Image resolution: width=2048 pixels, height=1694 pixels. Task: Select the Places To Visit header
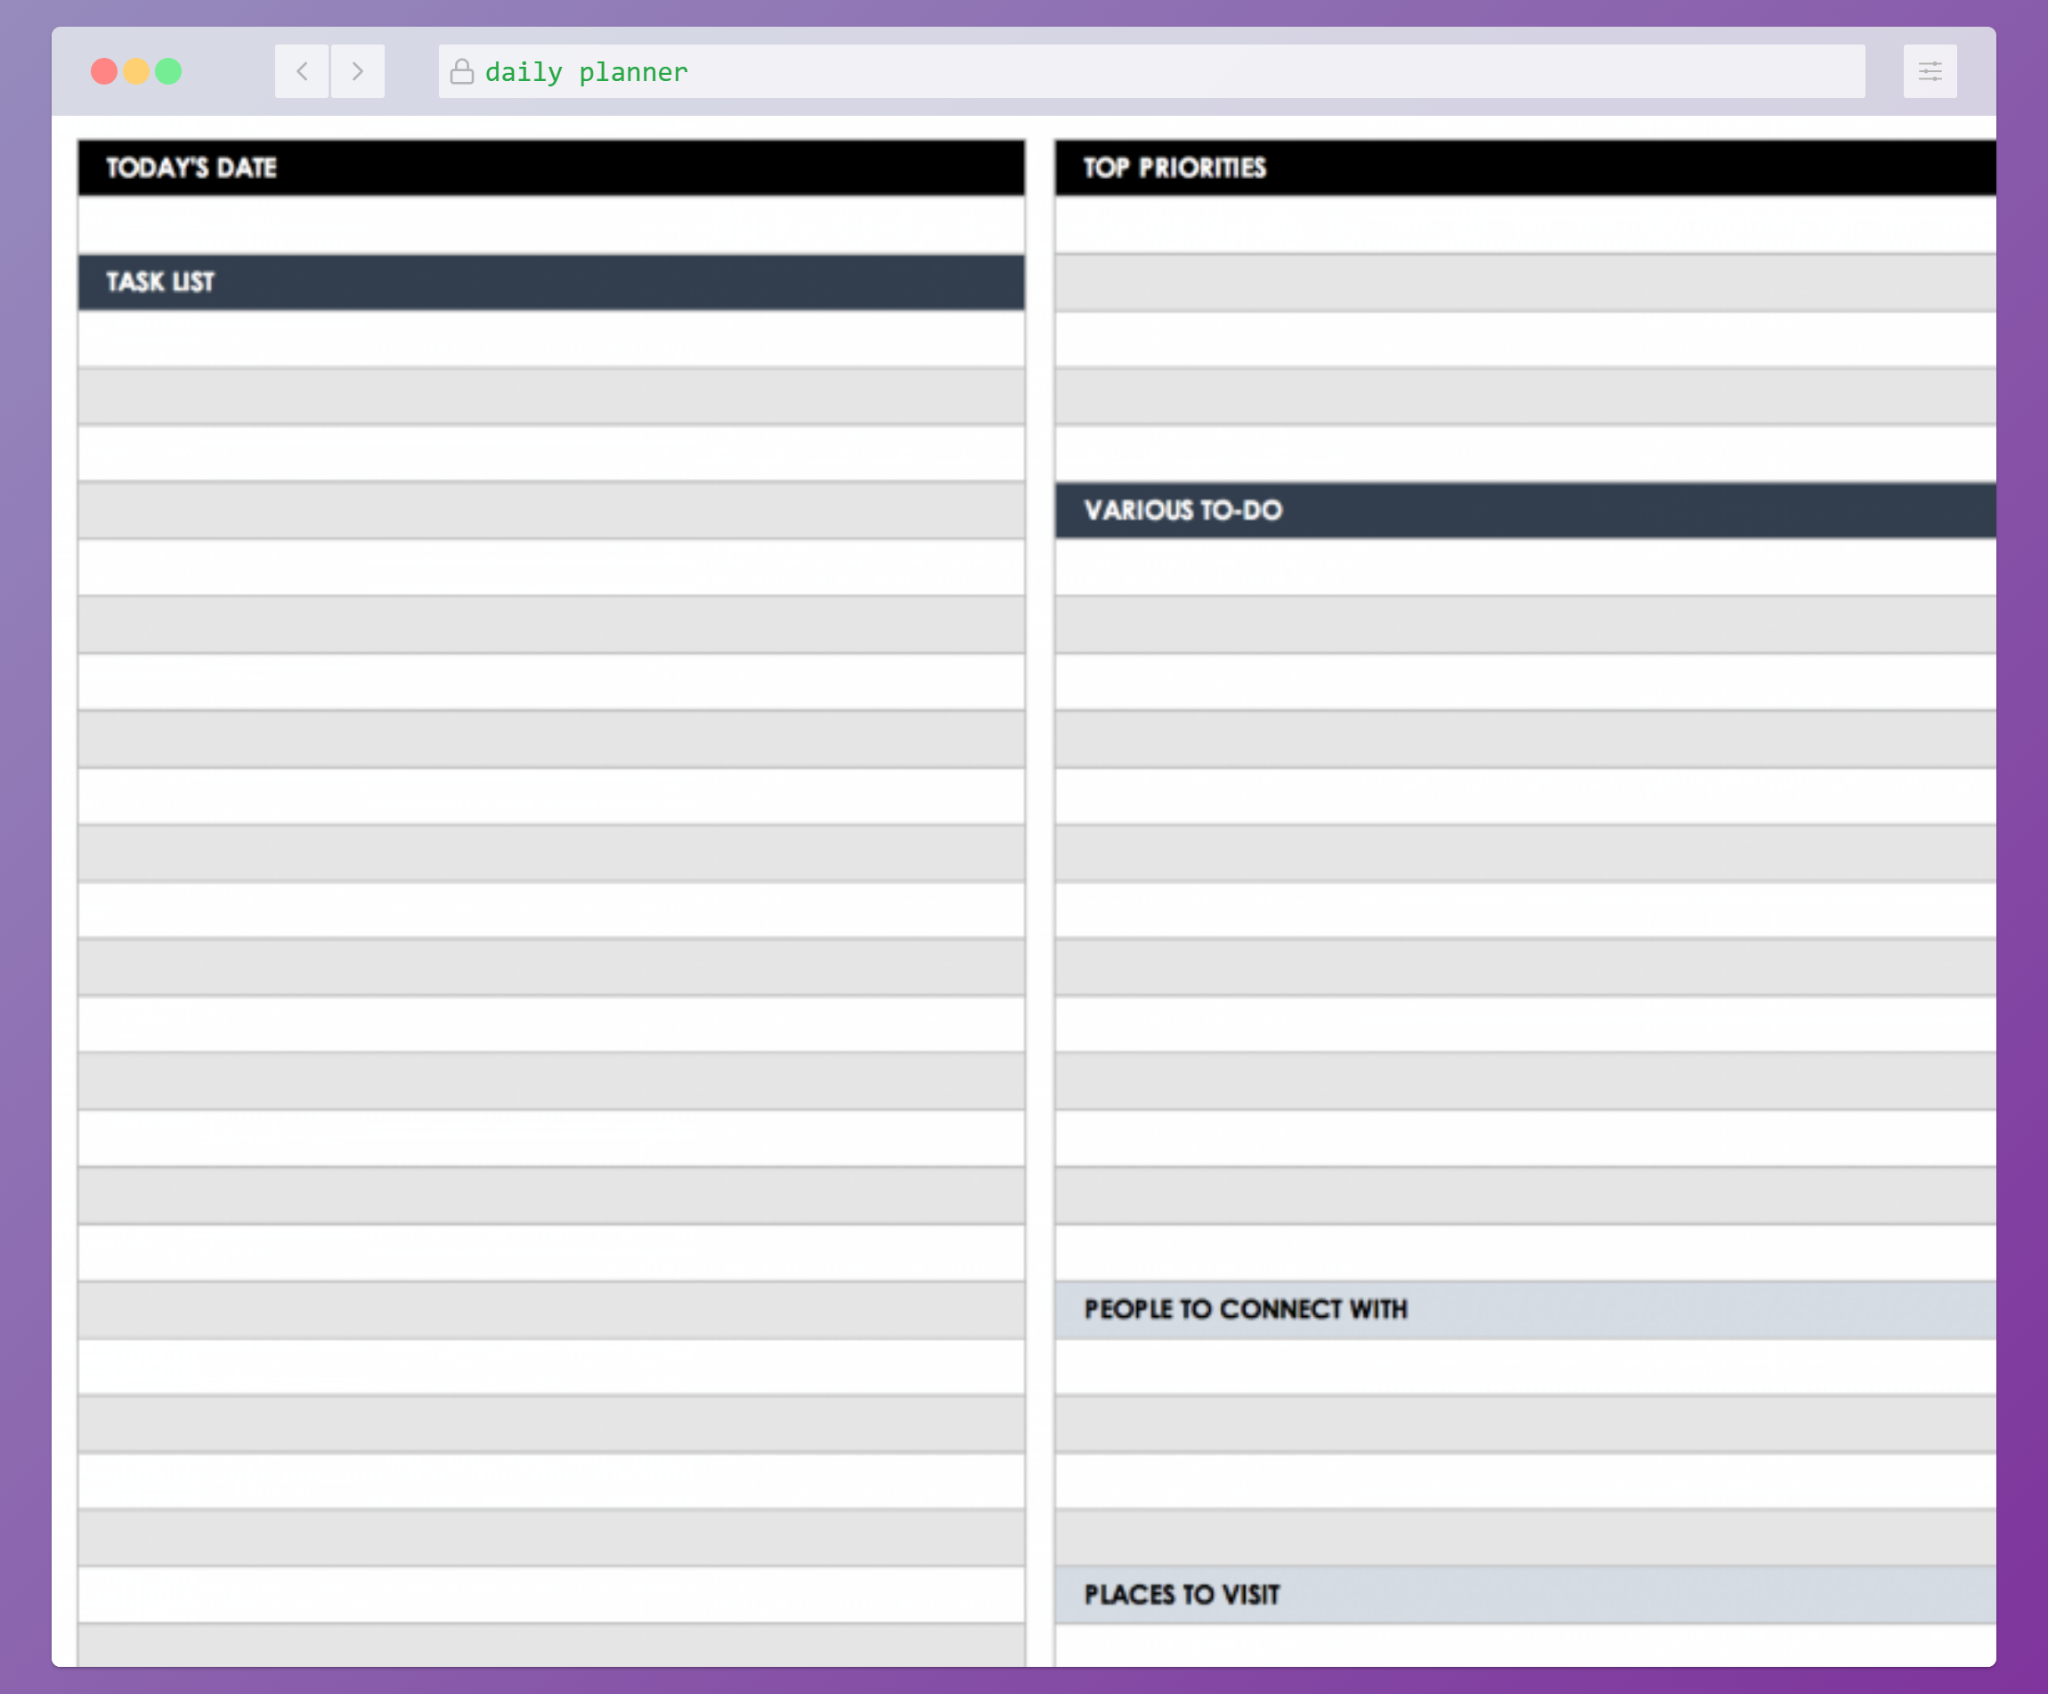[1524, 1594]
